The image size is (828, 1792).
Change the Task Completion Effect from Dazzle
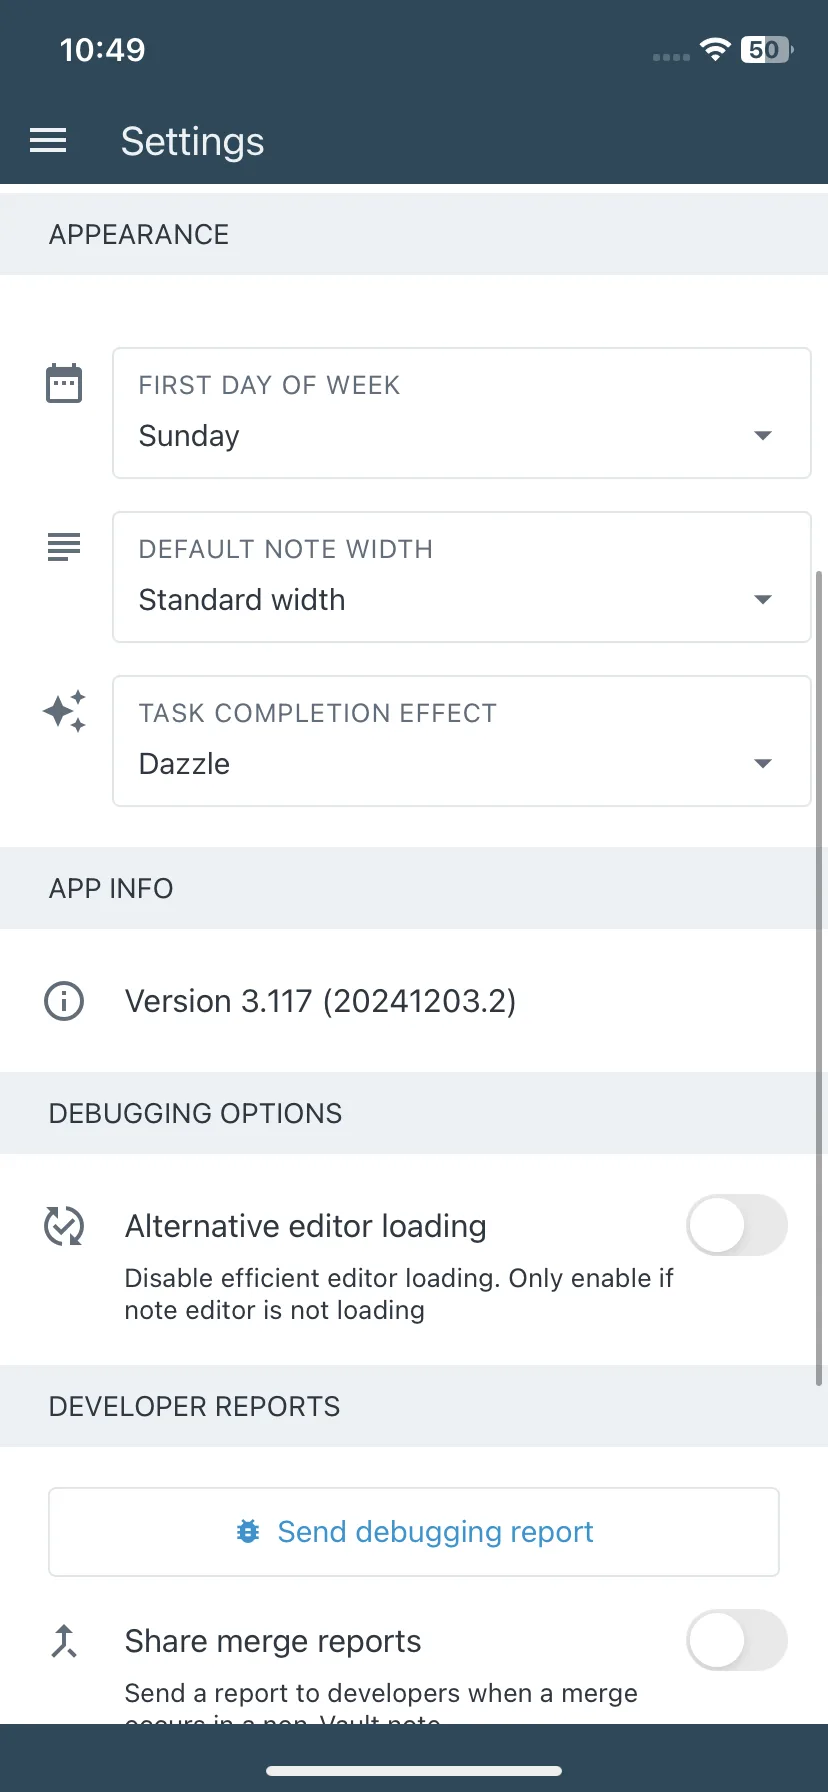click(x=462, y=741)
